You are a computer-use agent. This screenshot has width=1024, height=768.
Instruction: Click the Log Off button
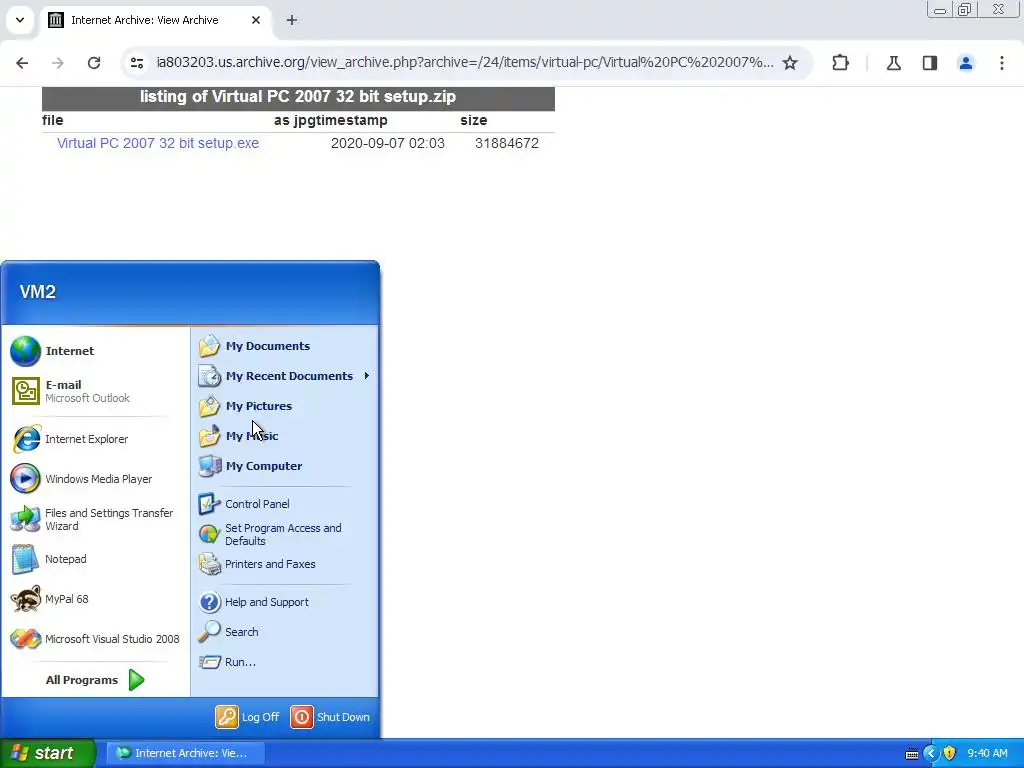click(x=248, y=717)
